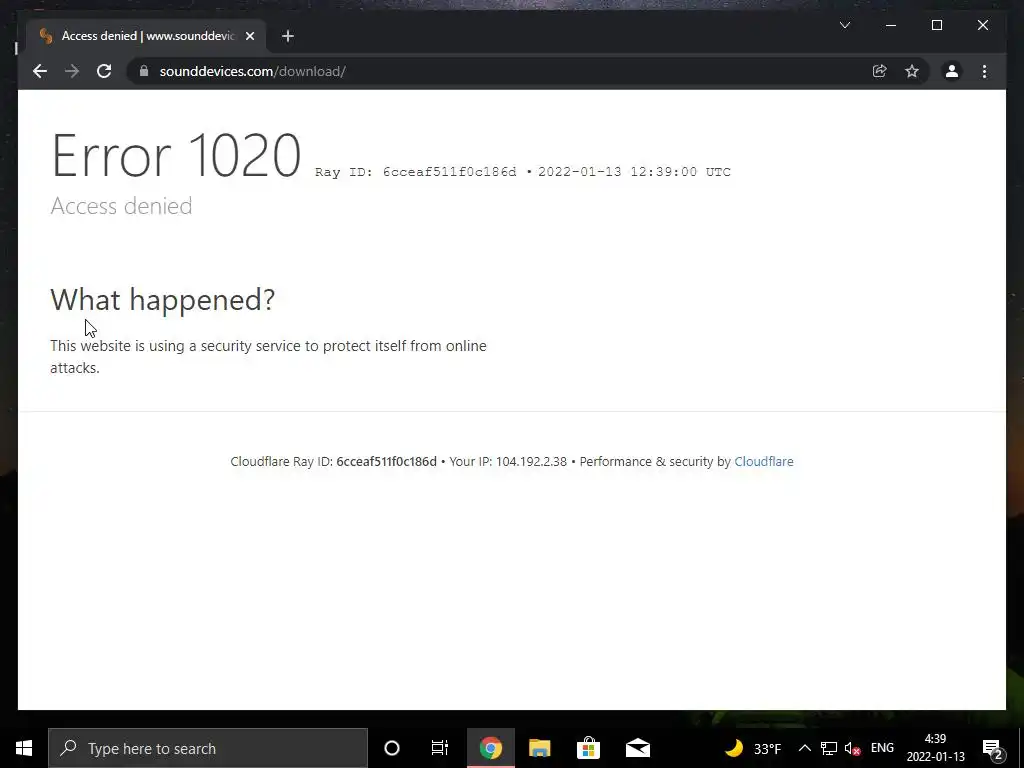Viewport: 1024px width, 768px height.
Task: Open Cortana from the taskbar
Action: coord(392,748)
